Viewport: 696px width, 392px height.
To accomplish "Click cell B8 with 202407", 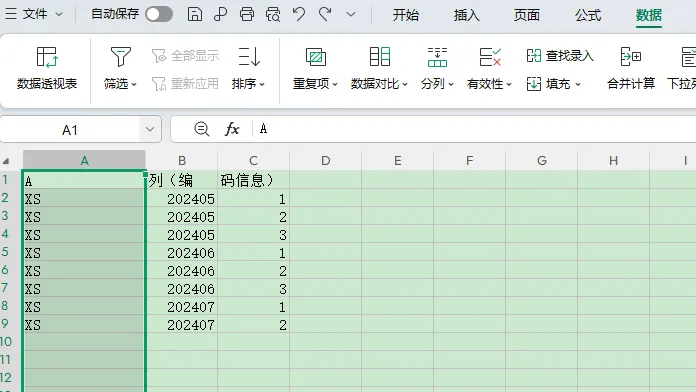I will (x=182, y=306).
